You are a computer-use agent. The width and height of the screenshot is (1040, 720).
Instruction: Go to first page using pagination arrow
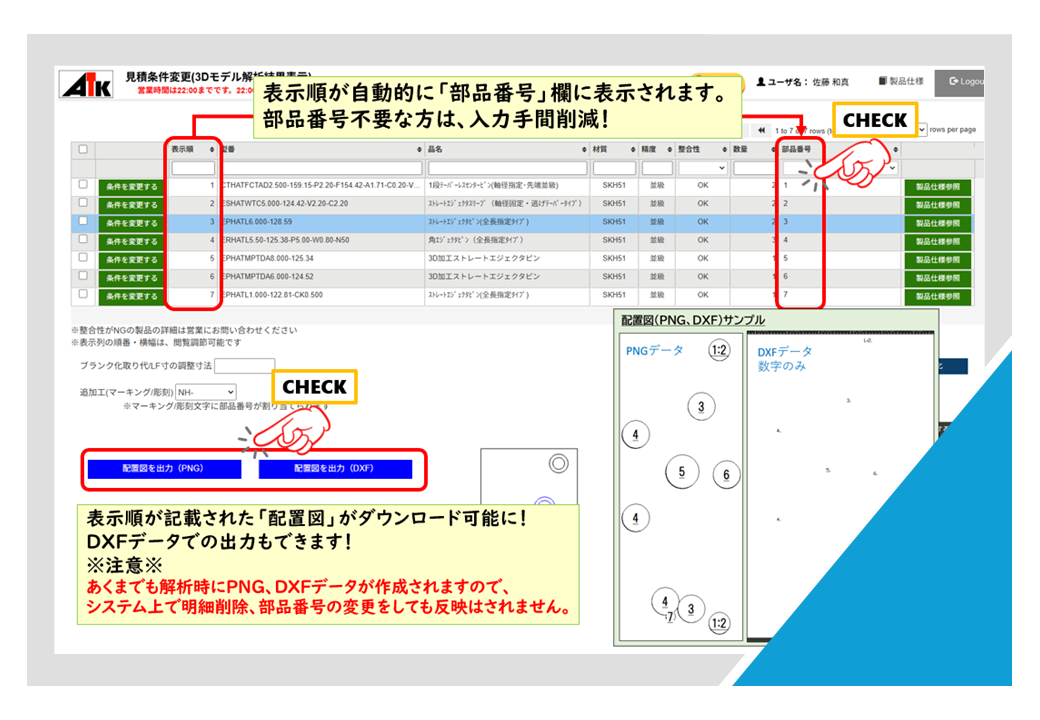(x=762, y=130)
